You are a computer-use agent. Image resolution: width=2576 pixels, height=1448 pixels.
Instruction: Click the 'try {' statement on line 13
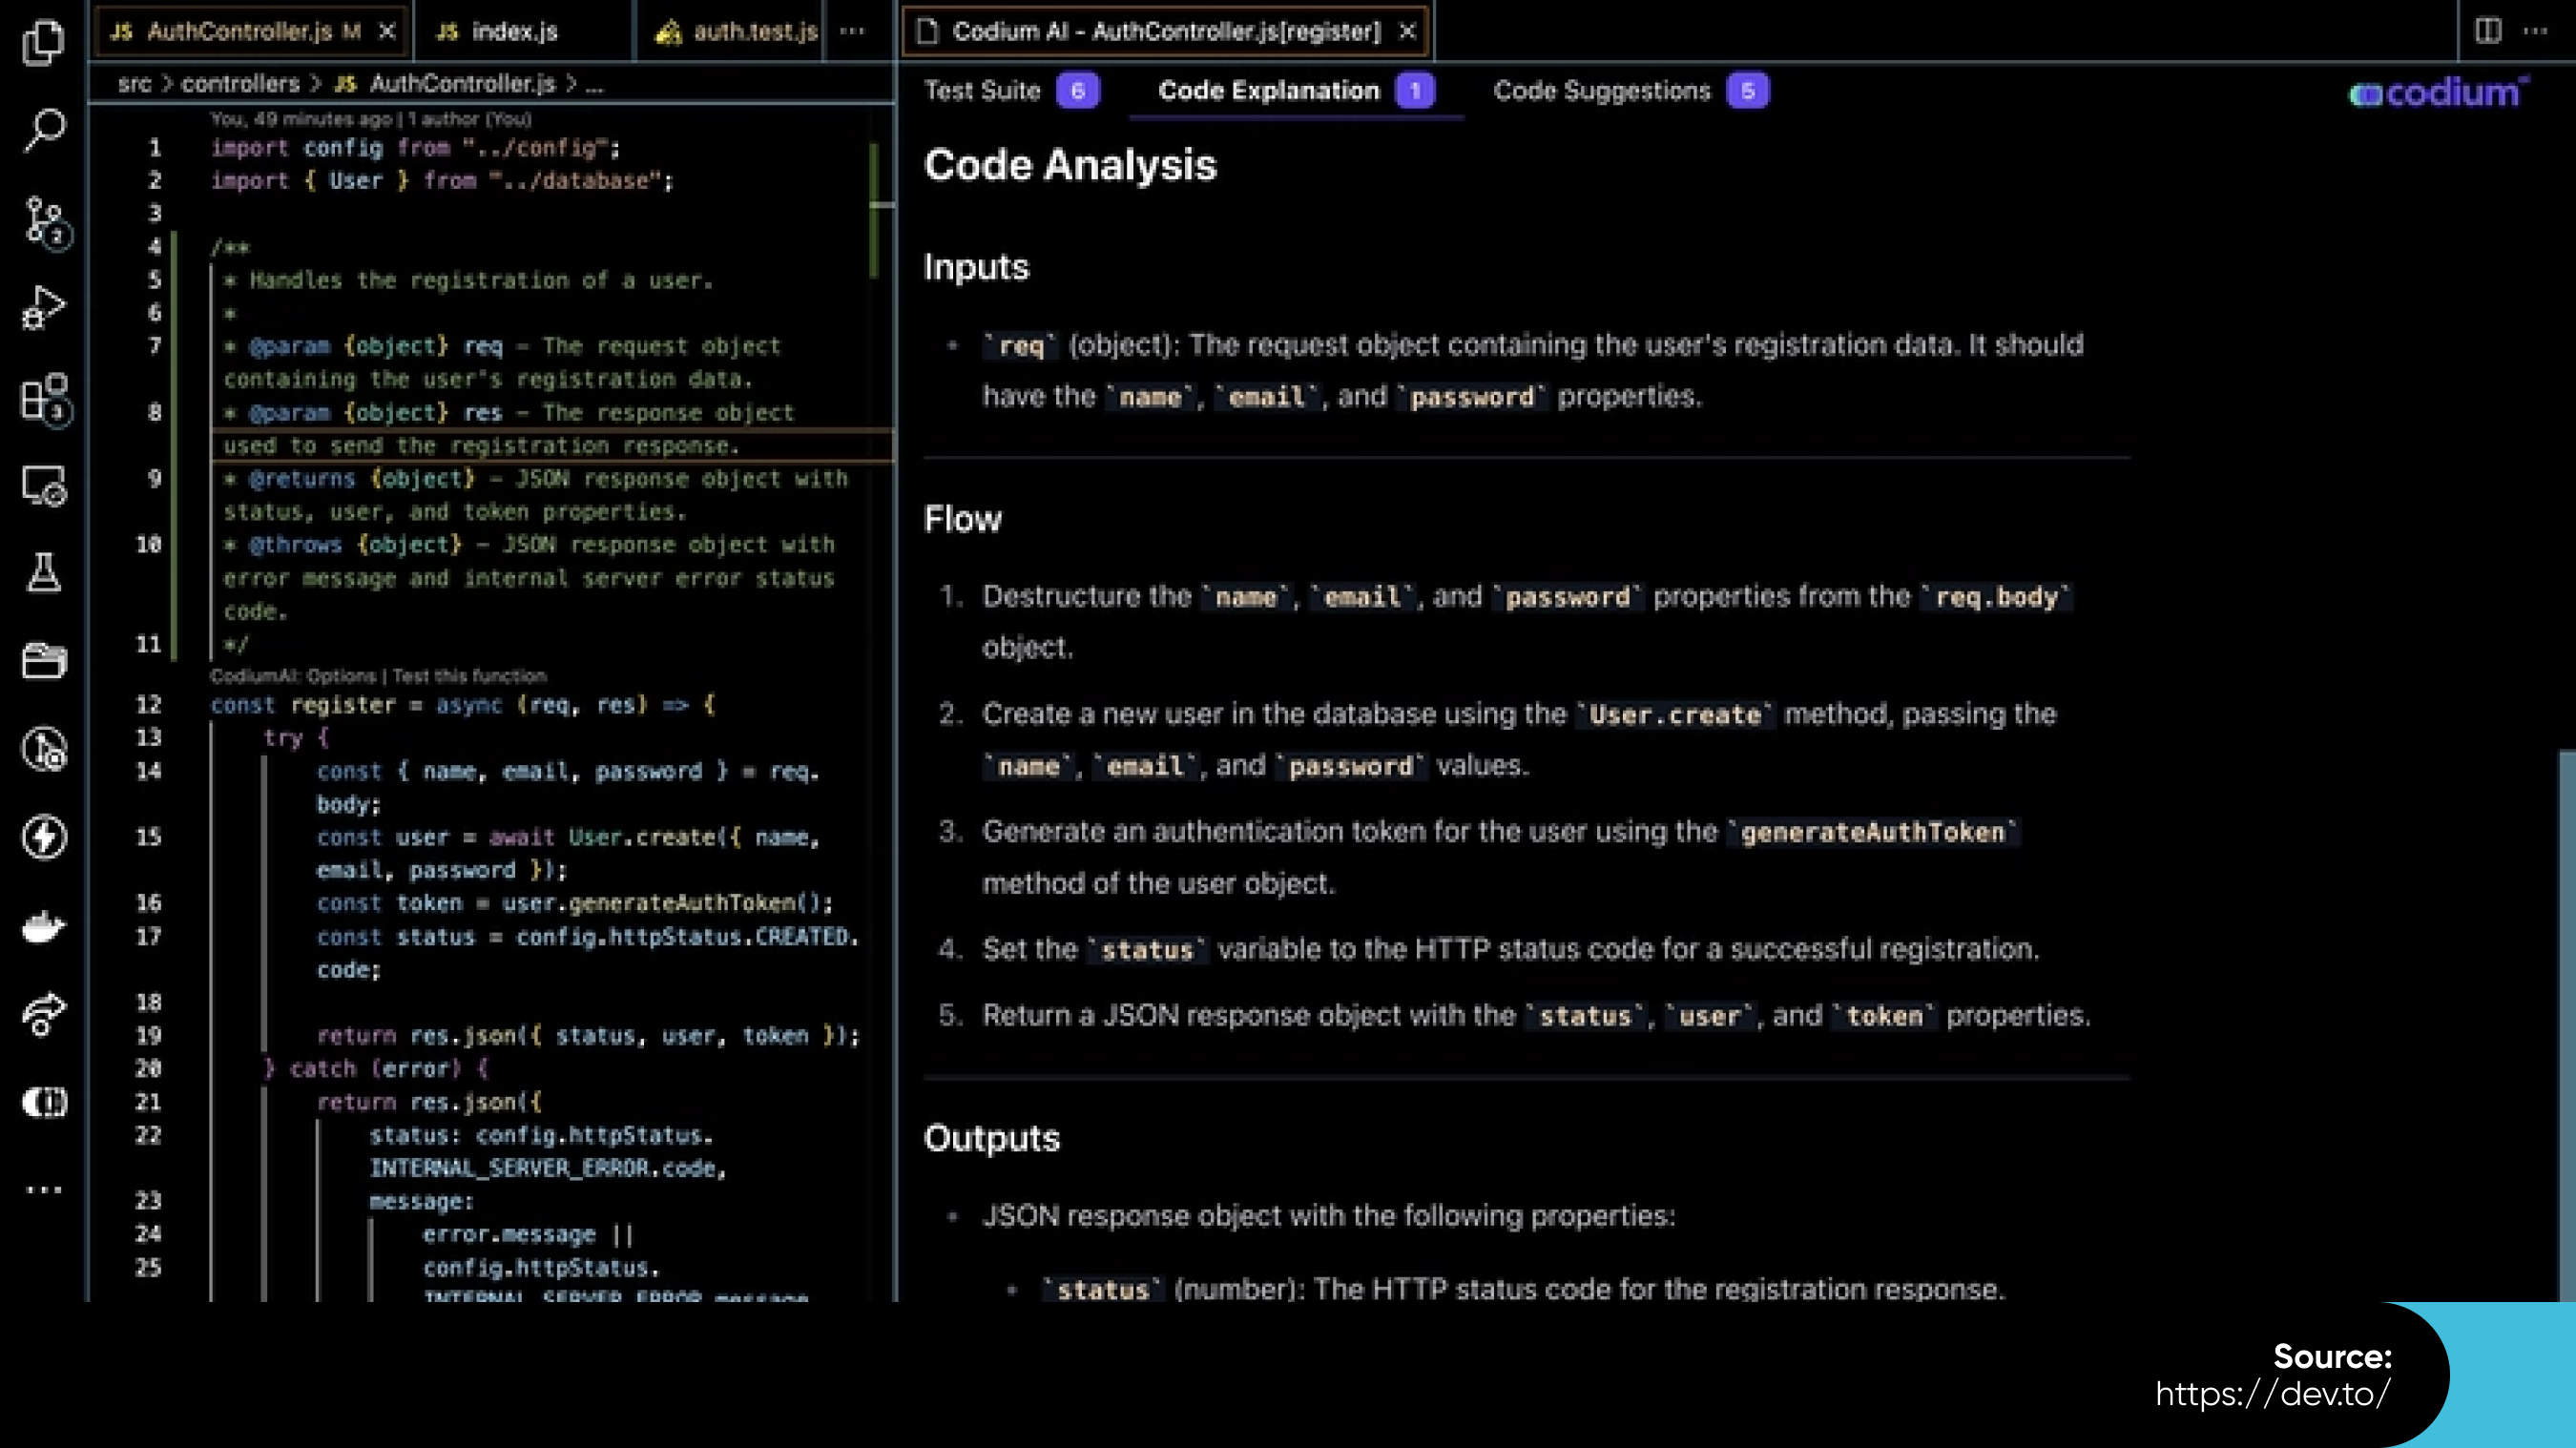296,738
